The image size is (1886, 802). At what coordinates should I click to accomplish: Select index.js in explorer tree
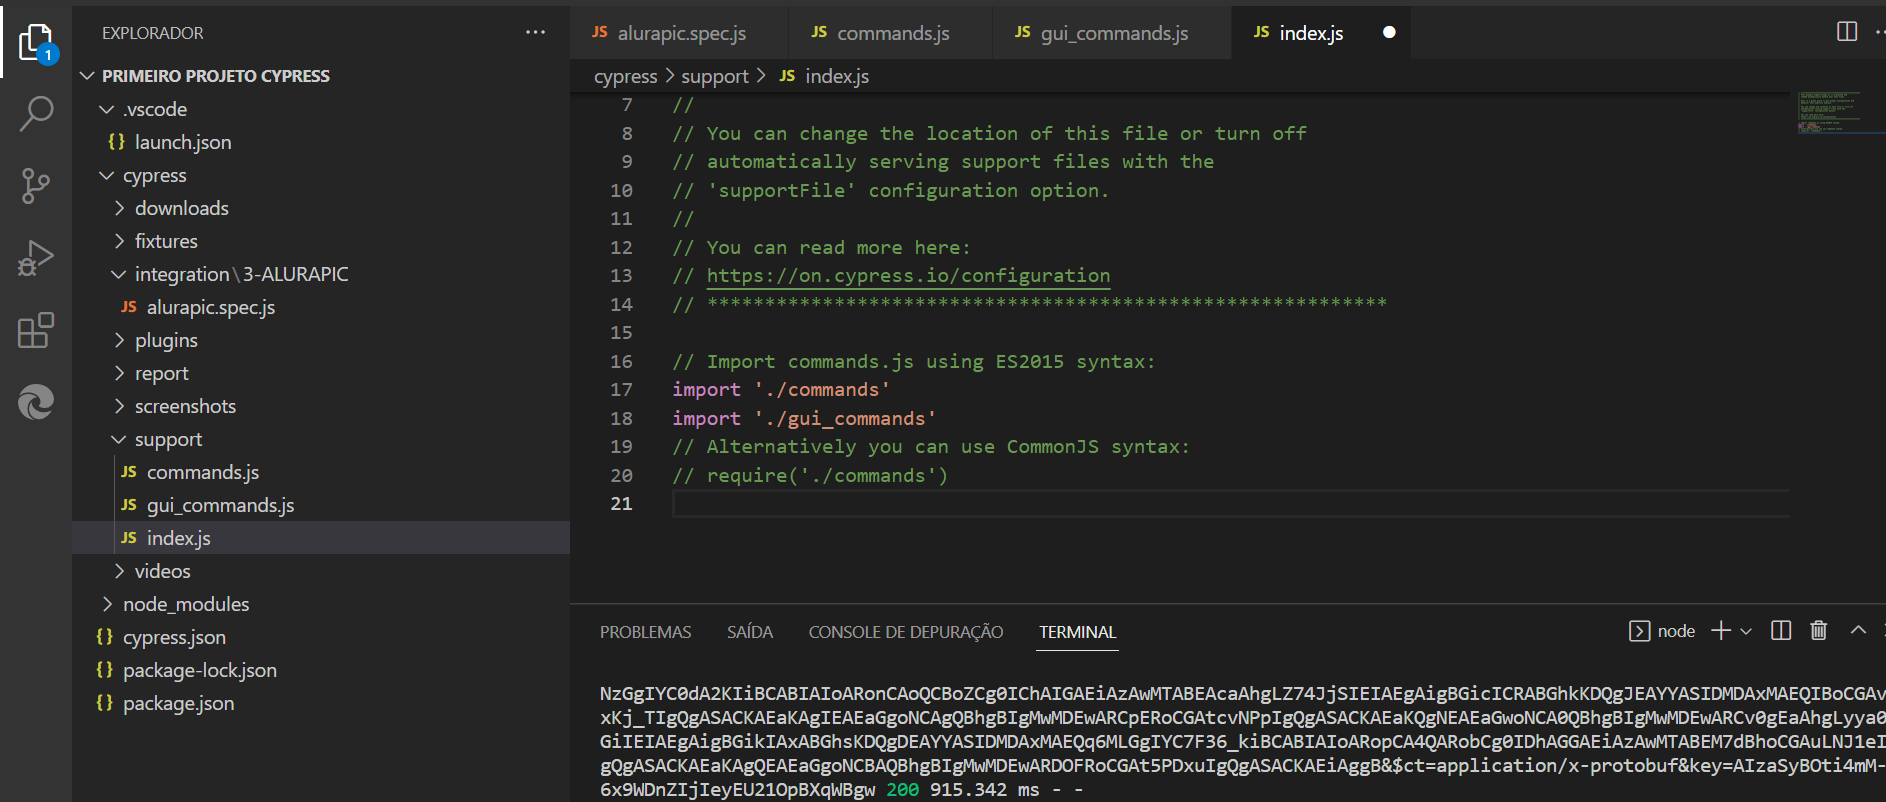click(321, 538)
